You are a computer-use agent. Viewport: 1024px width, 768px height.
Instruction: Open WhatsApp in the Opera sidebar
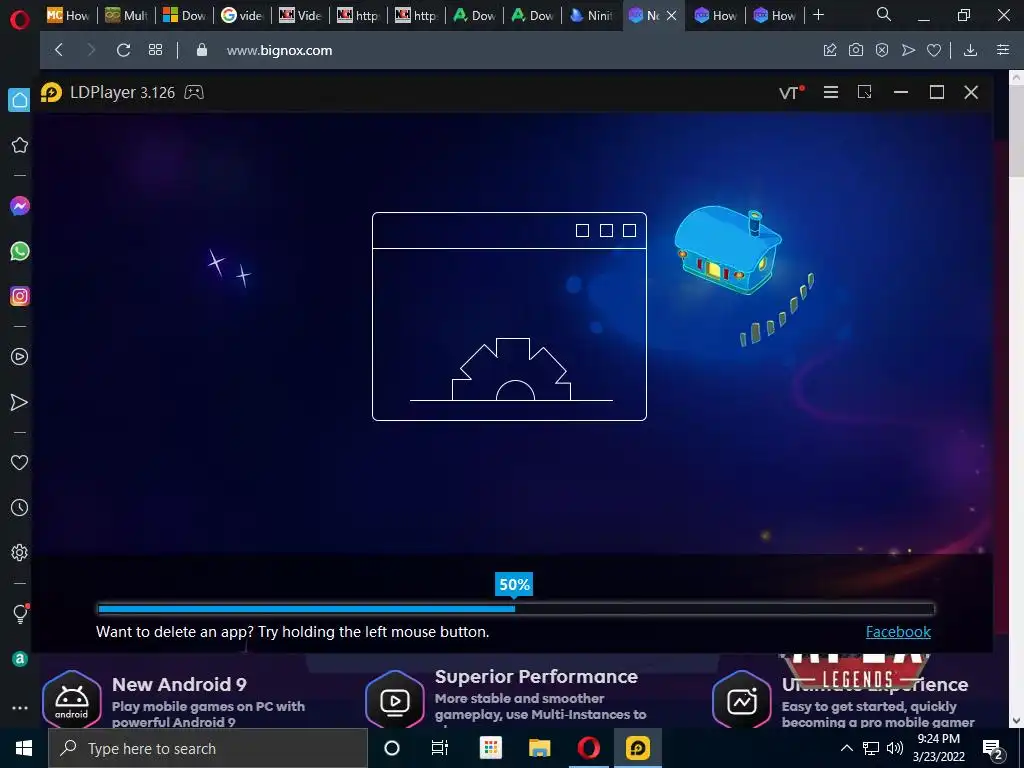[20, 251]
